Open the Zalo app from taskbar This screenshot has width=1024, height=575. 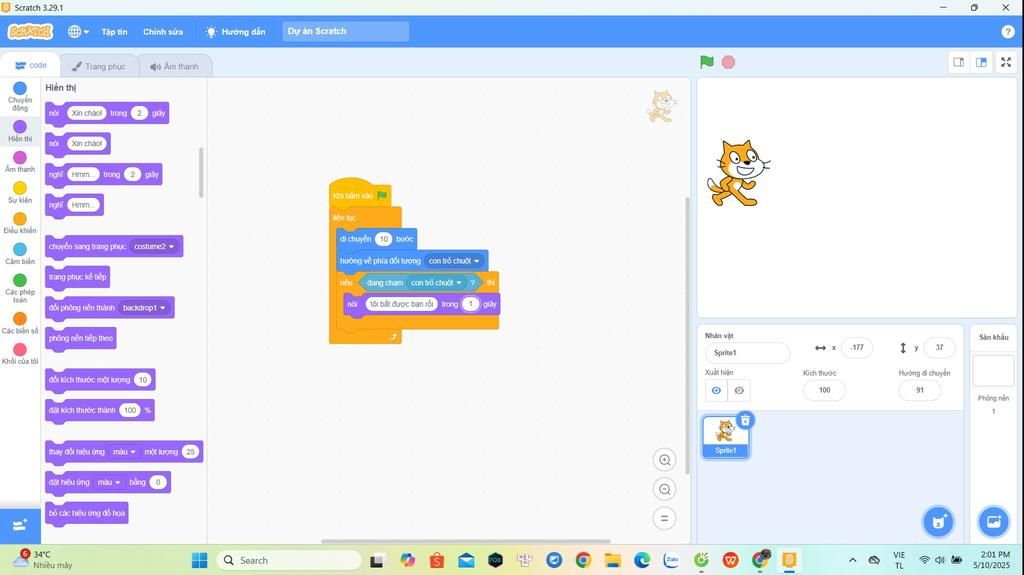pyautogui.click(x=671, y=560)
